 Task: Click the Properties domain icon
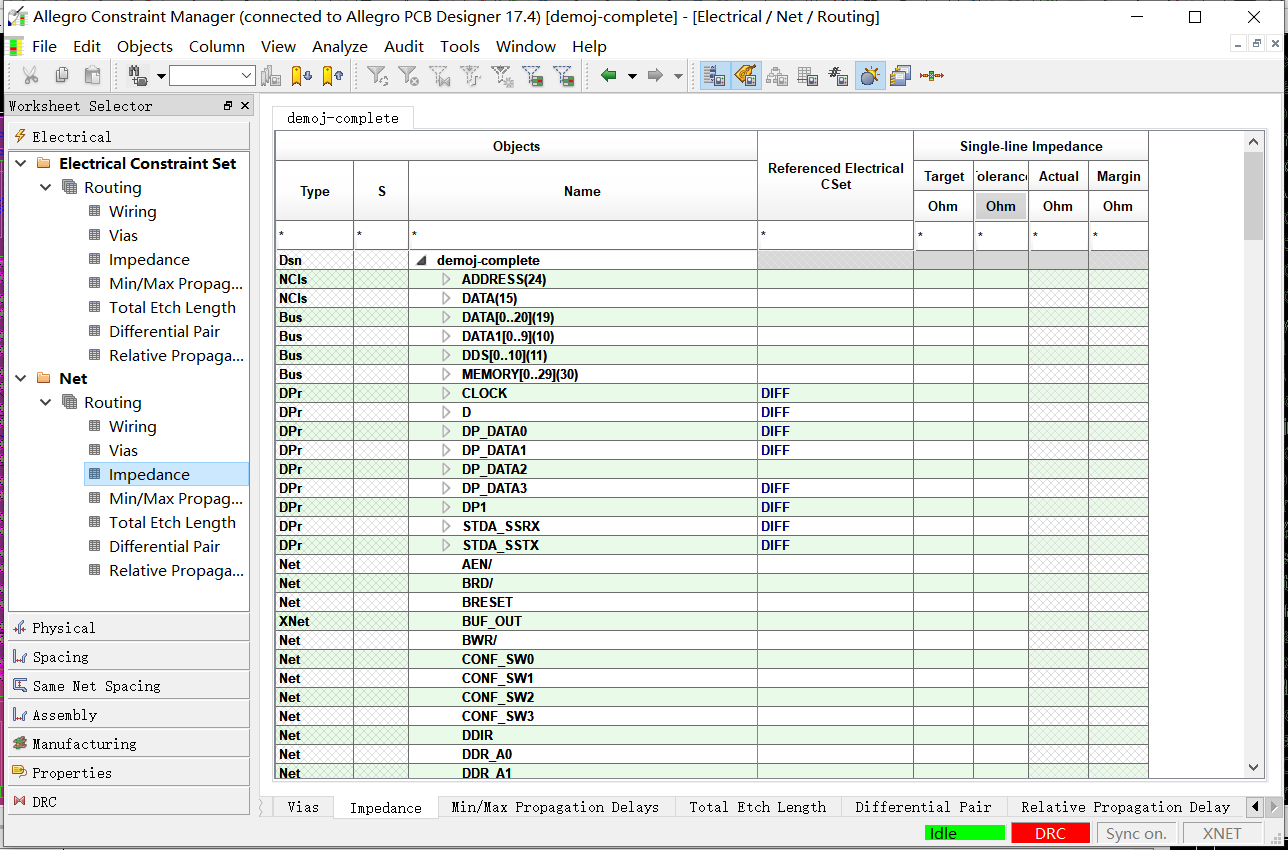20,772
